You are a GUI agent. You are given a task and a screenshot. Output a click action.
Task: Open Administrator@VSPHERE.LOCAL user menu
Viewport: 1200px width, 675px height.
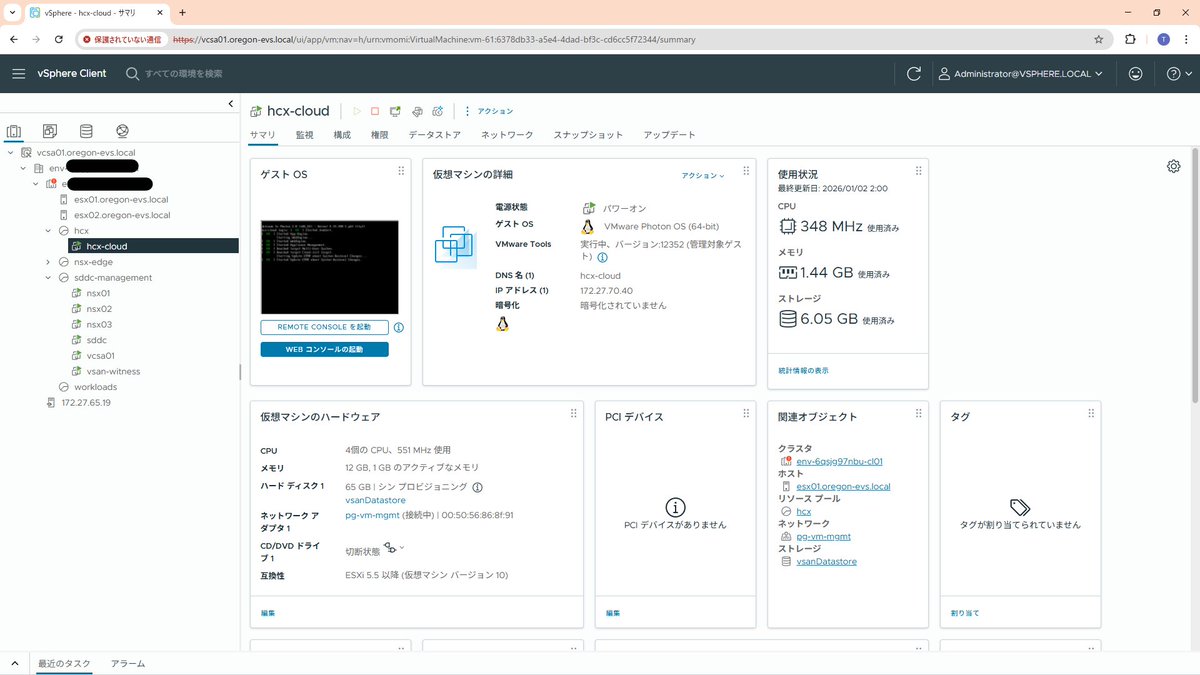[x=1020, y=74]
